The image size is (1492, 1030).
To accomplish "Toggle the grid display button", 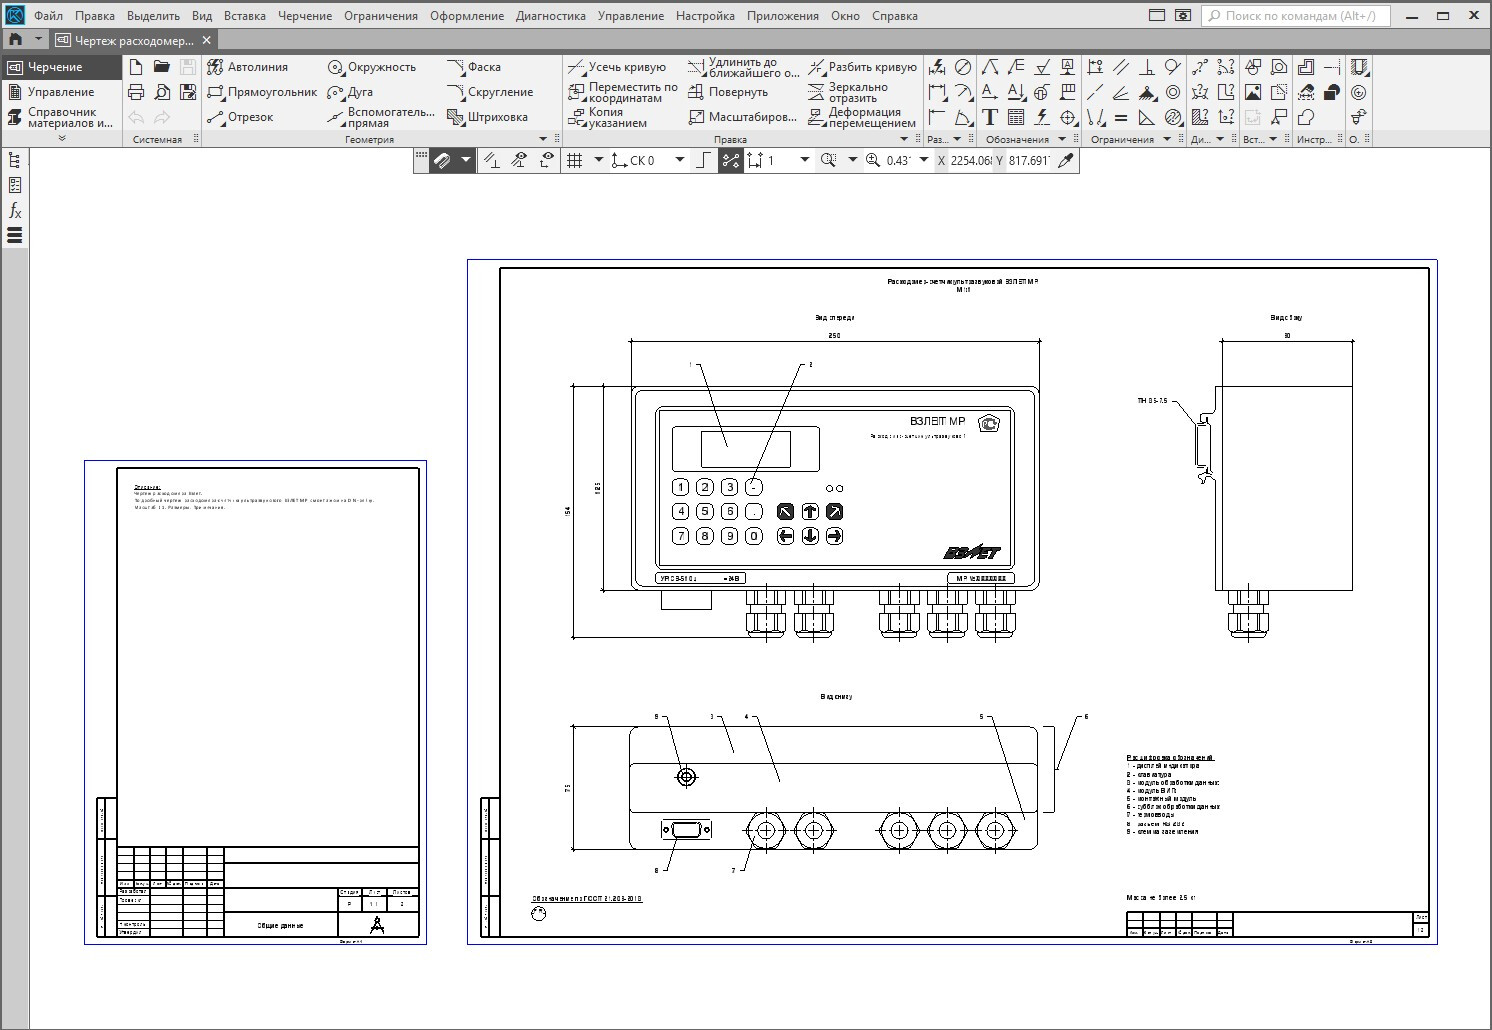I will (575, 160).
